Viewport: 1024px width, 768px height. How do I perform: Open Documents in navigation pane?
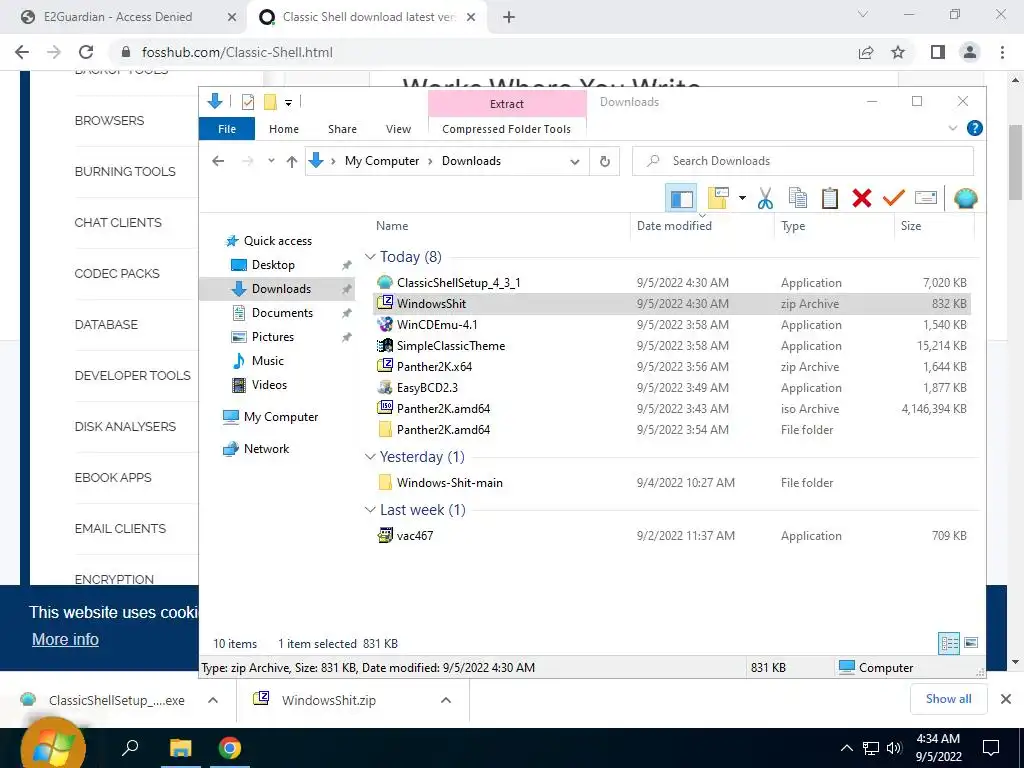pyautogui.click(x=282, y=313)
